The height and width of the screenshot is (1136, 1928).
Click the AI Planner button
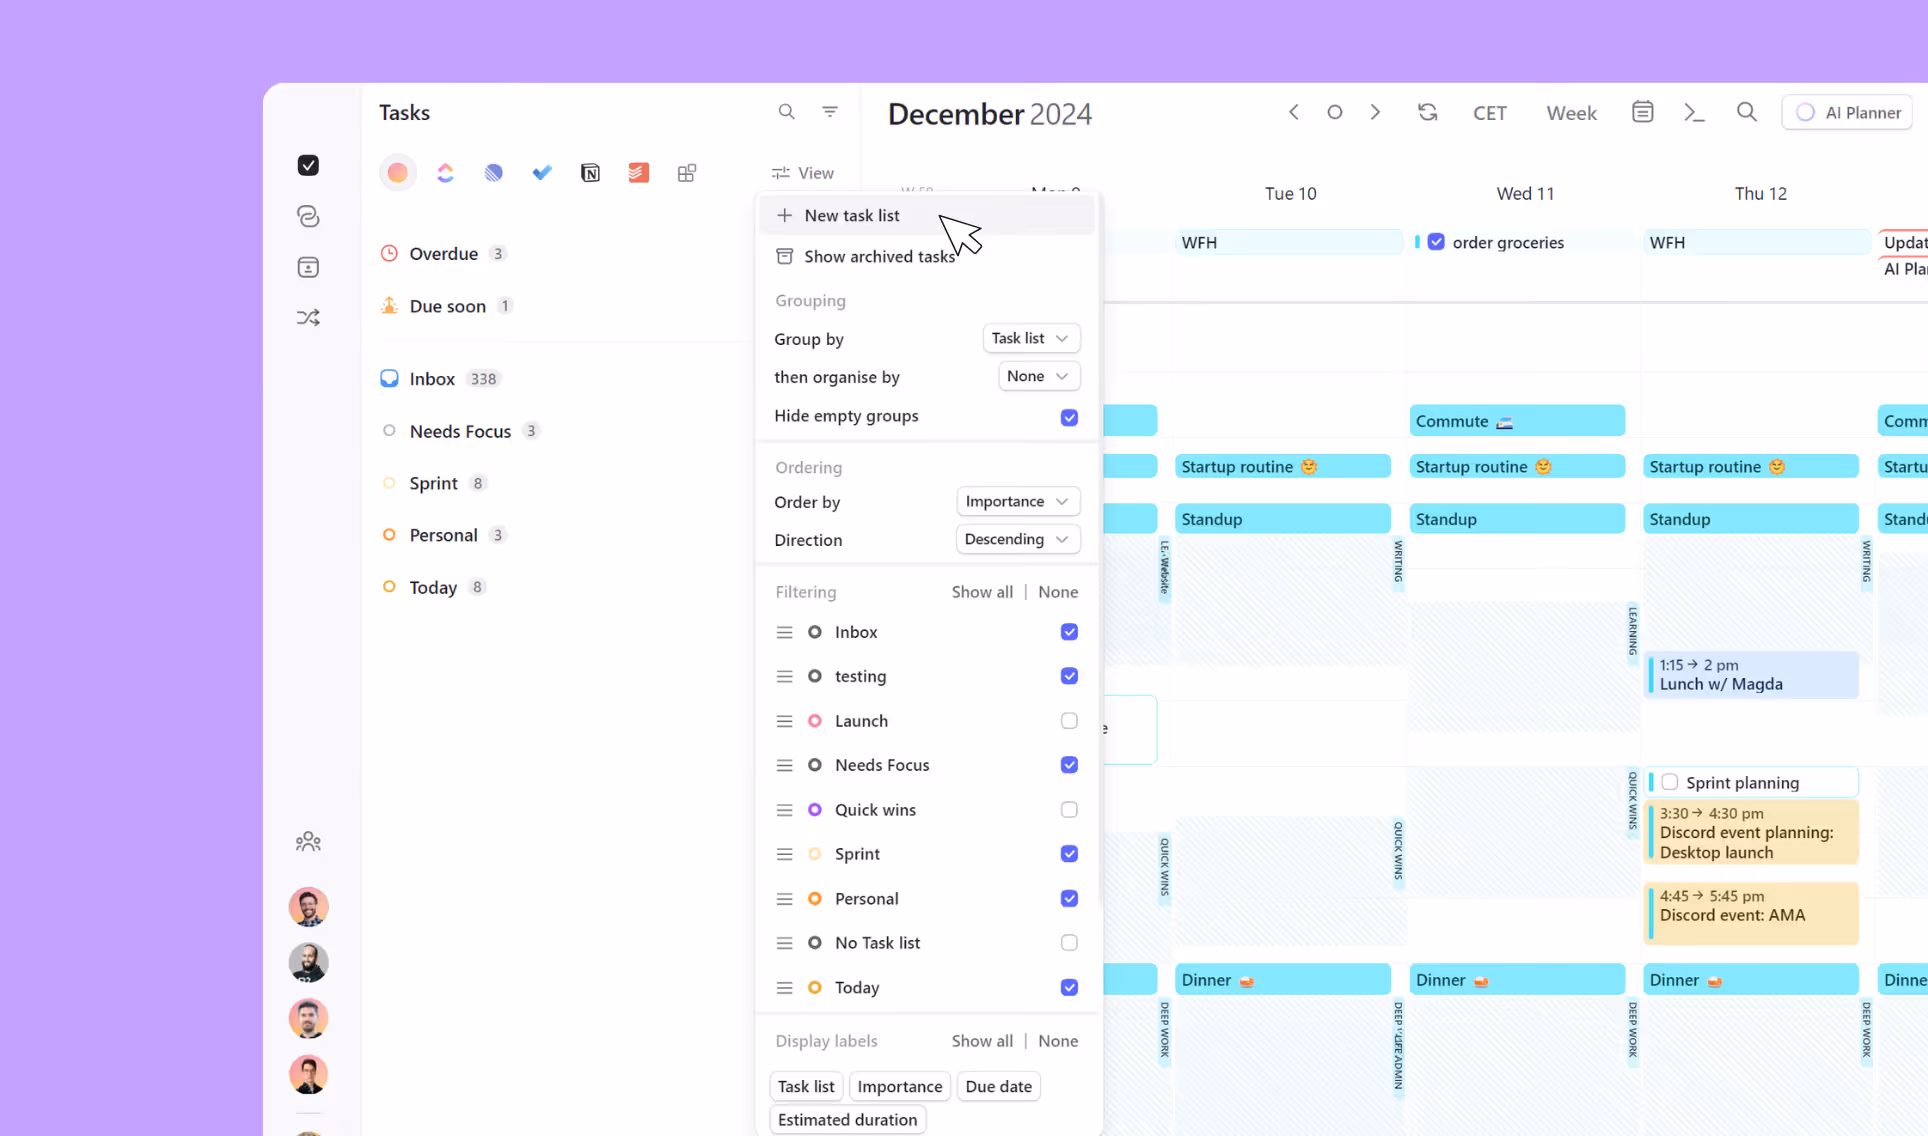[x=1847, y=113]
